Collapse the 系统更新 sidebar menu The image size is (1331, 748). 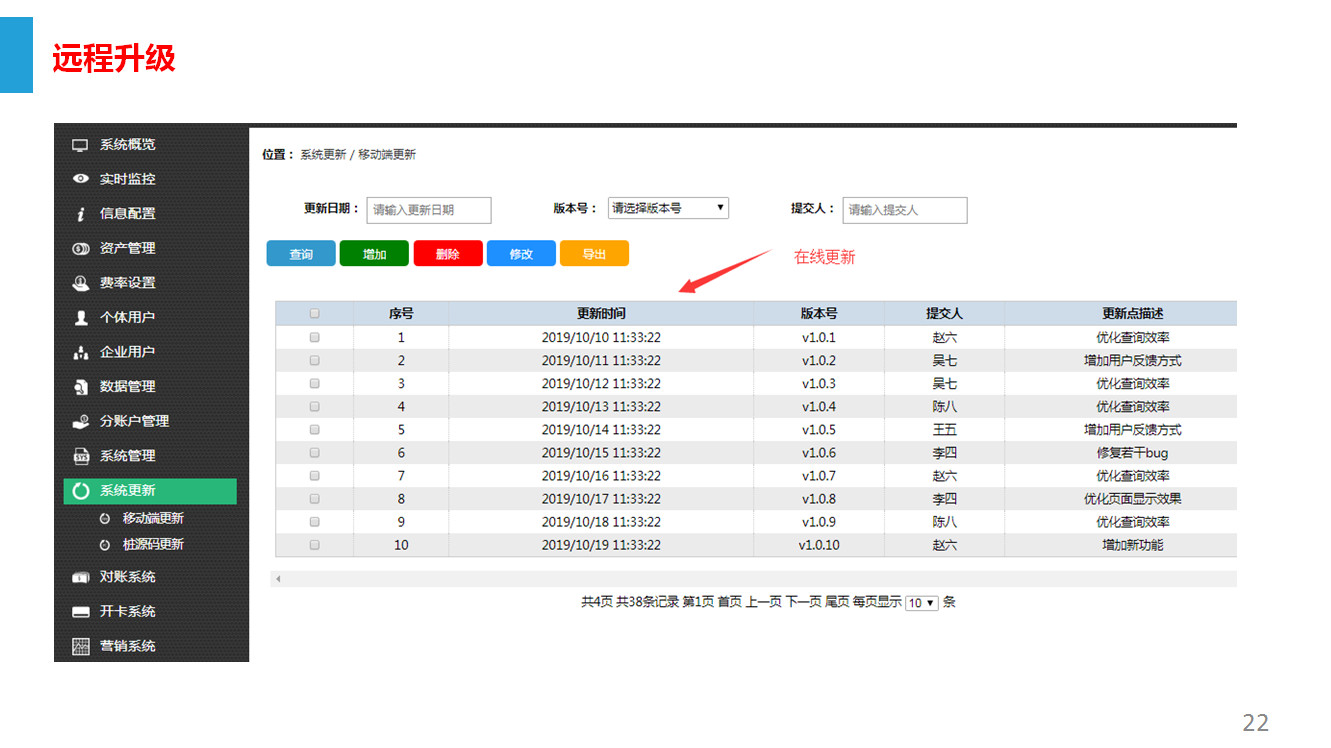pyautogui.click(x=150, y=491)
